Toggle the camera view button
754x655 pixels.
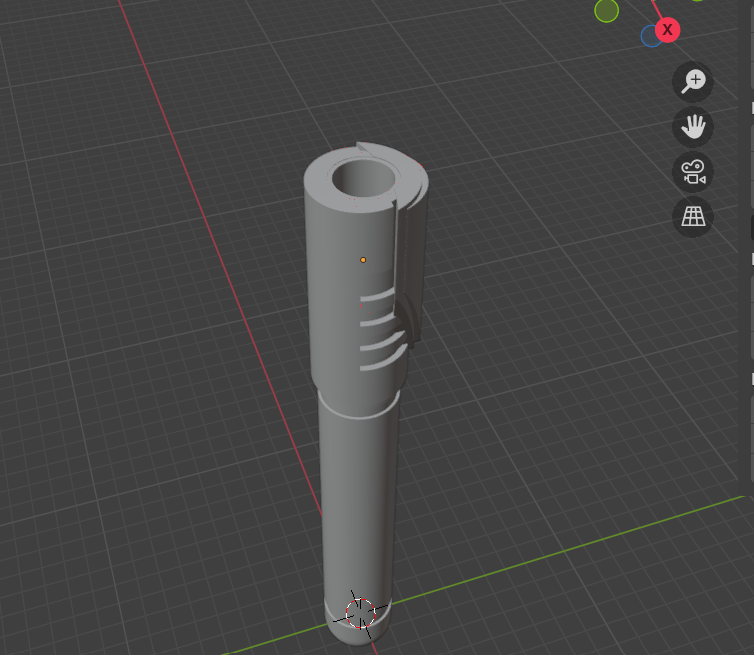692,172
